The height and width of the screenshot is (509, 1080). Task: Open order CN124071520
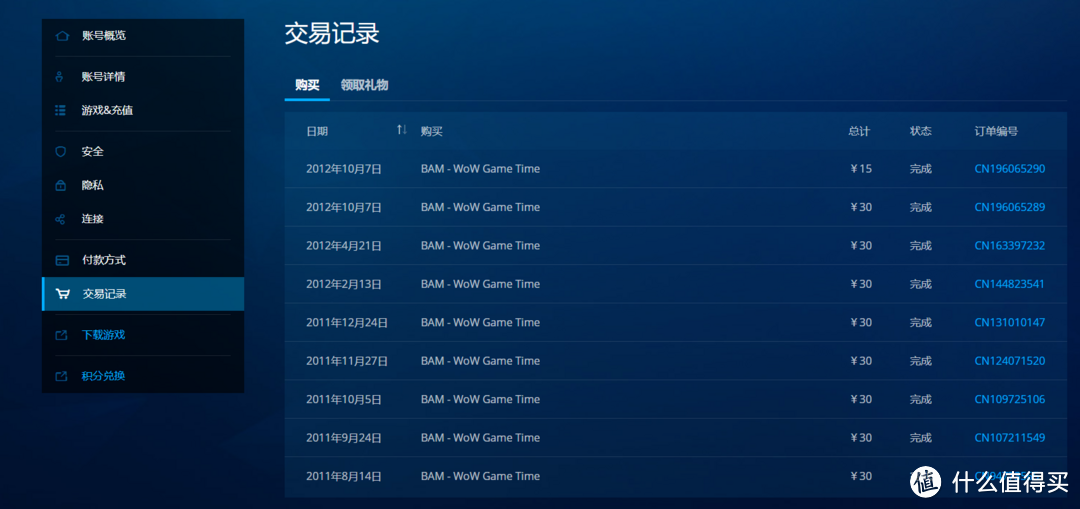(x=1010, y=361)
